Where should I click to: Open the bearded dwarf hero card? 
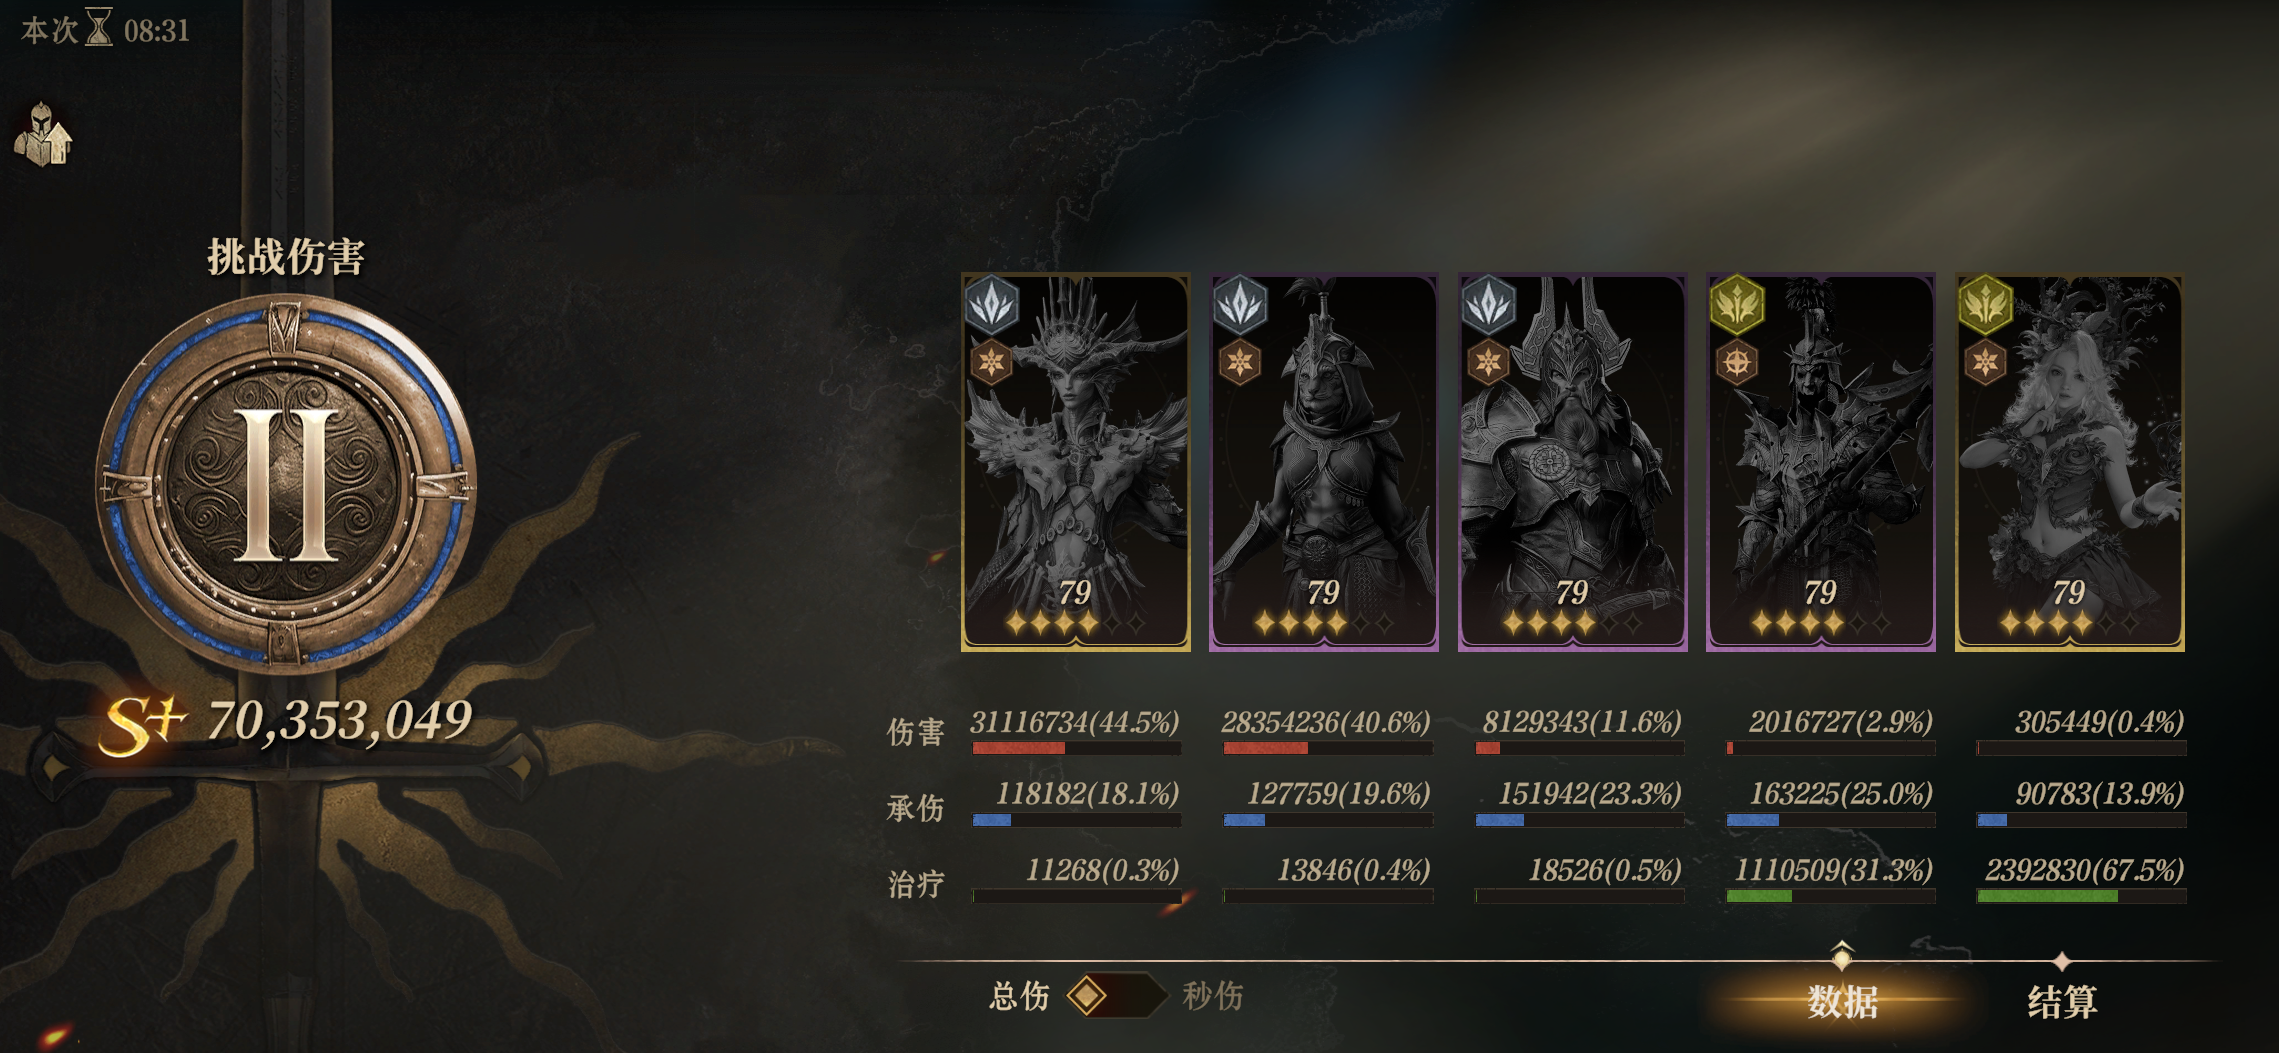pyautogui.click(x=1573, y=462)
